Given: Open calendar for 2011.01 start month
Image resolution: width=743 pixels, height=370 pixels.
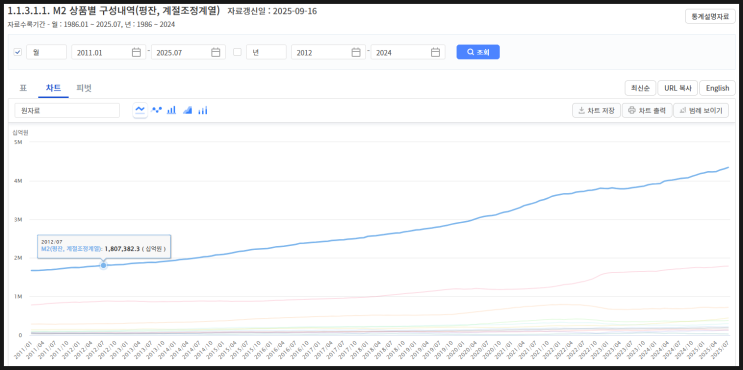Looking at the screenshot, I should (136, 52).
